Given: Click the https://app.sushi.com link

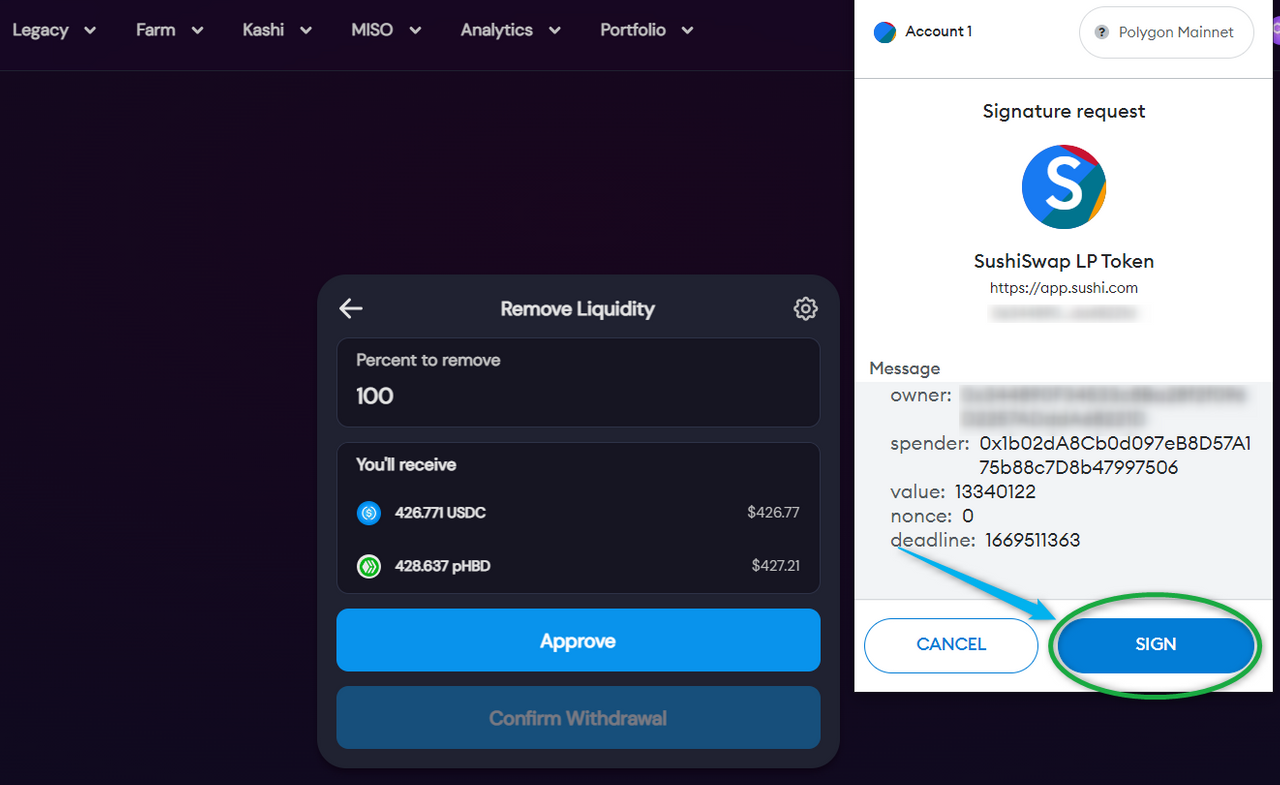Looking at the screenshot, I should pyautogui.click(x=1064, y=288).
